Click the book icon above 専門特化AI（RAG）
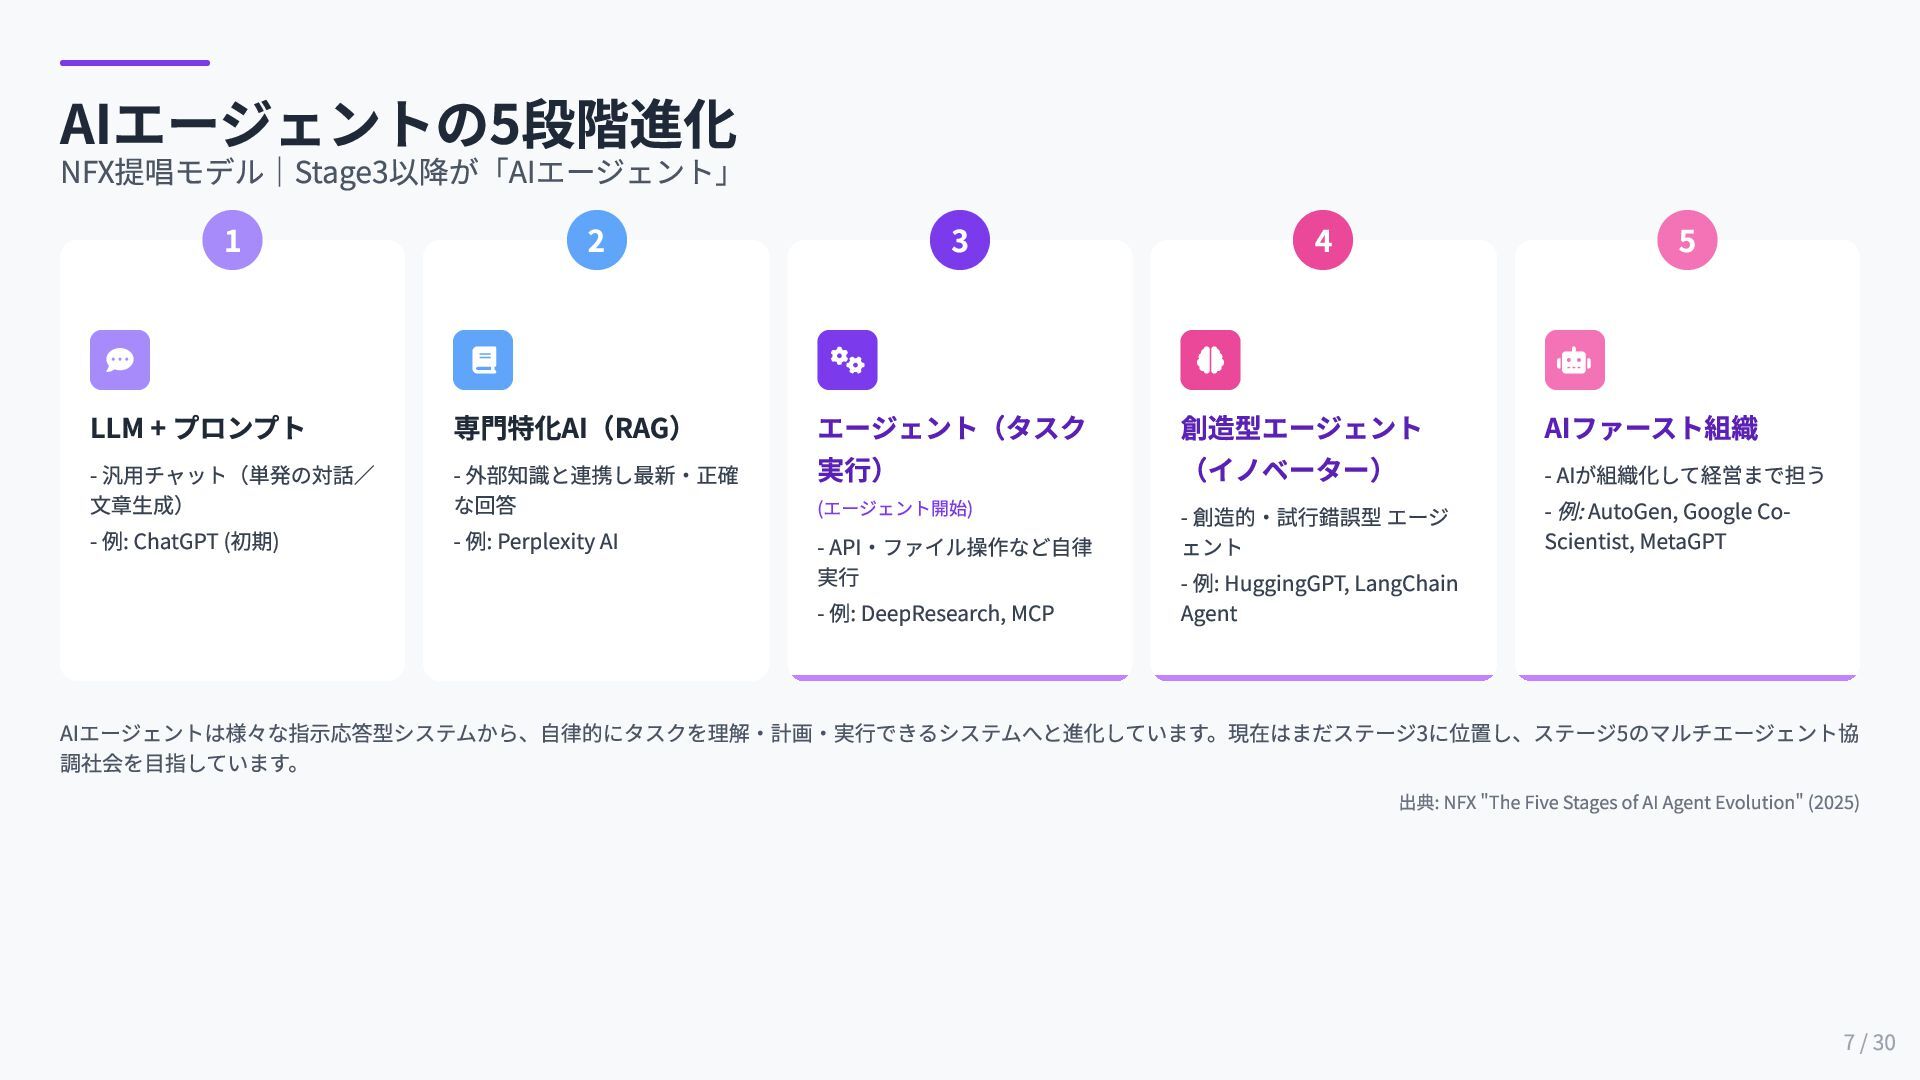 pyautogui.click(x=483, y=360)
